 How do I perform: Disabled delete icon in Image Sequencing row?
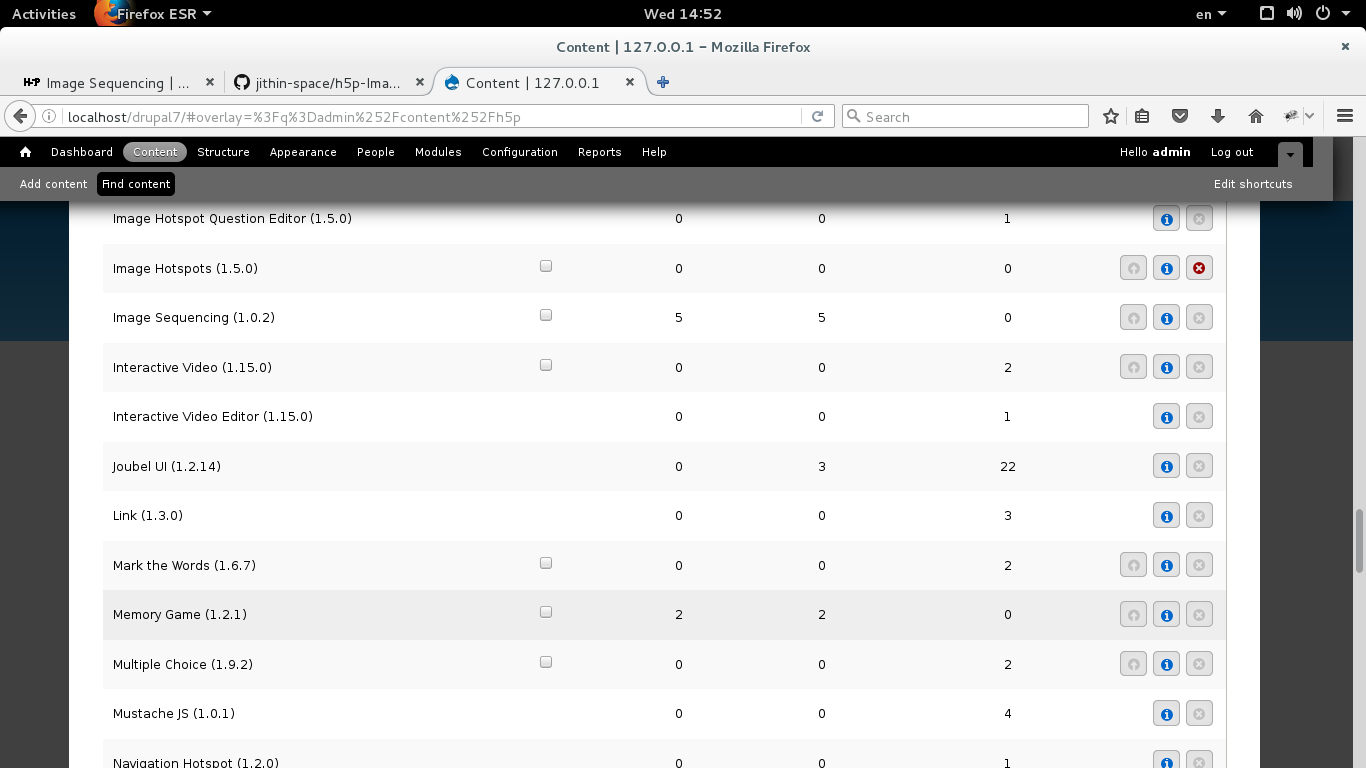(x=1199, y=318)
